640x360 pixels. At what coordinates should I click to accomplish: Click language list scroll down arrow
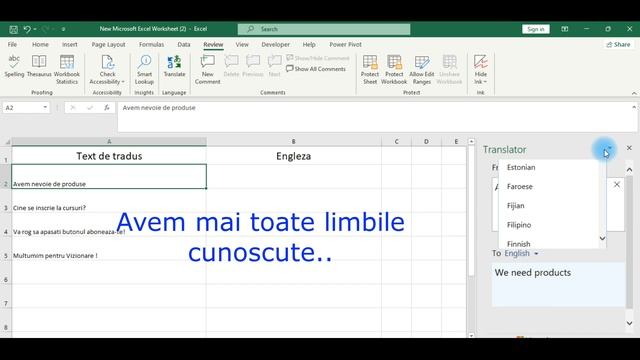602,238
